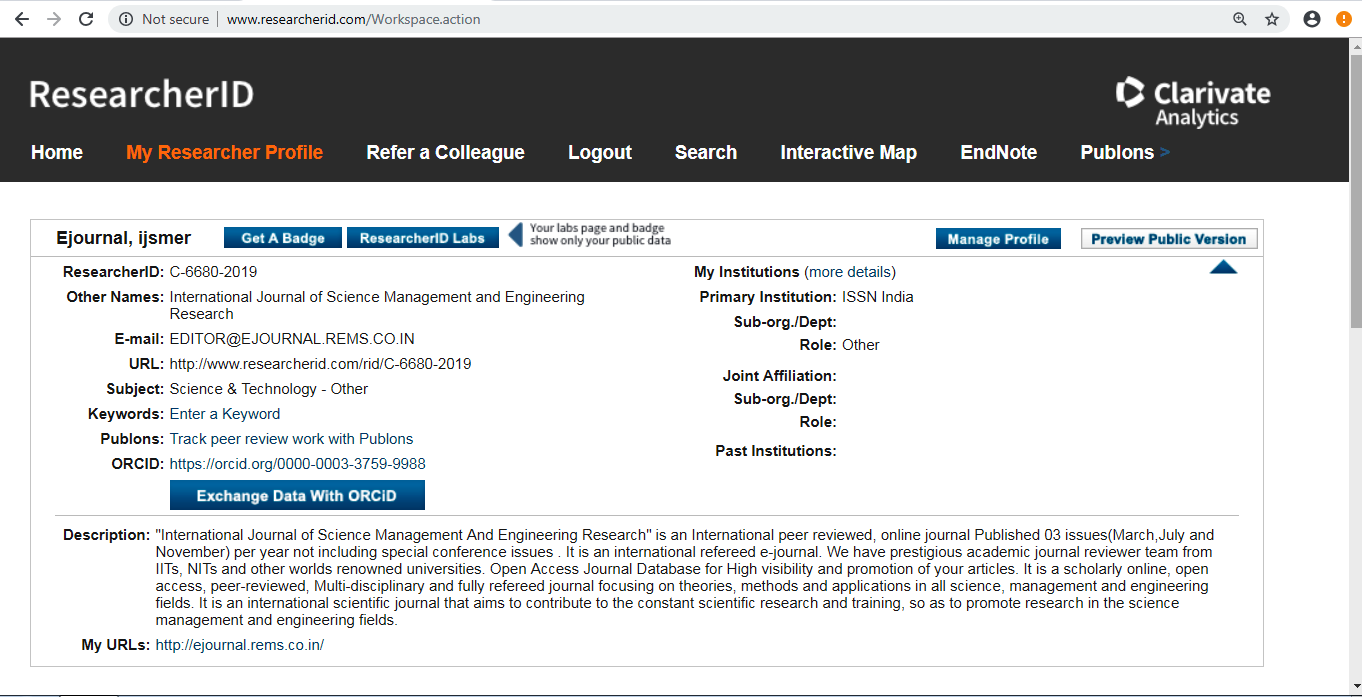The width and height of the screenshot is (1362, 697).
Task: Click the zoom magnifier icon in address bar
Action: 1240,19
